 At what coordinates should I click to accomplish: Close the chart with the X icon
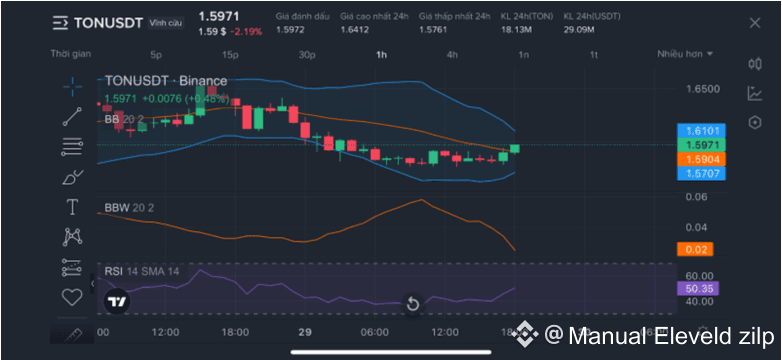click(x=755, y=22)
